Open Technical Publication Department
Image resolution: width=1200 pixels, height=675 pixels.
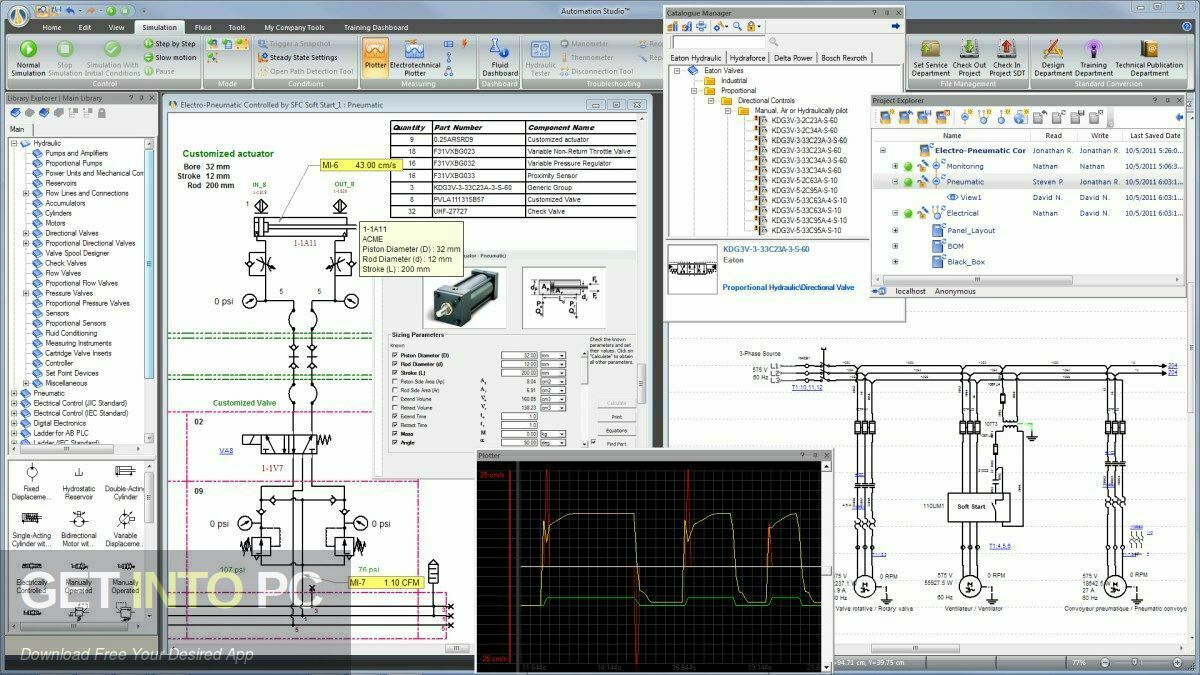tap(1149, 58)
